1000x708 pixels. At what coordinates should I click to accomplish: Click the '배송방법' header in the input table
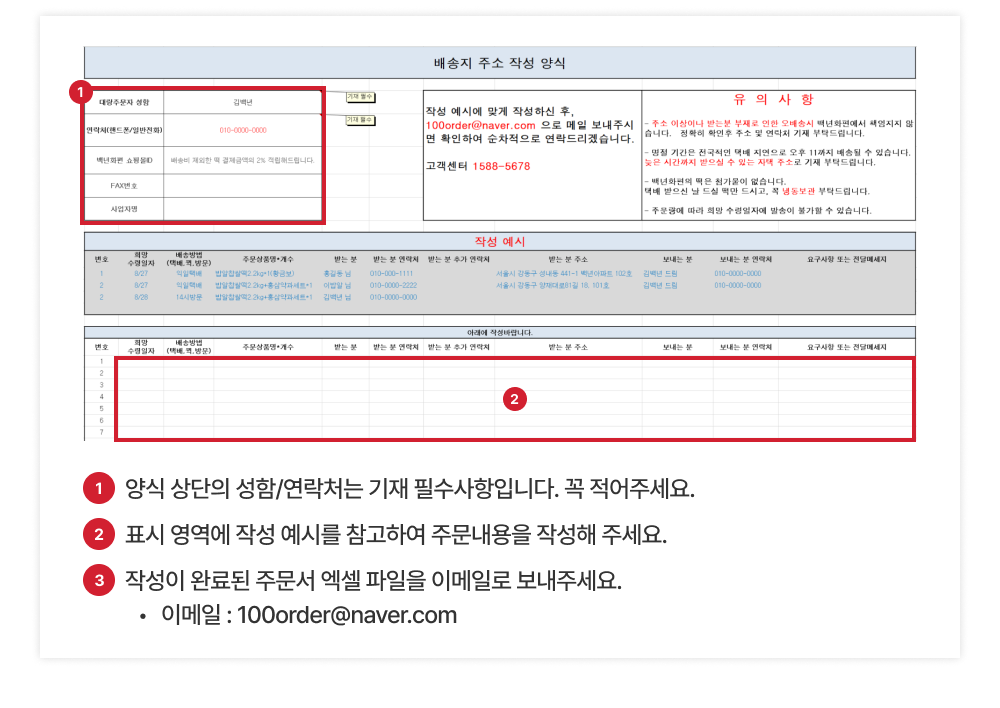pyautogui.click(x=189, y=347)
